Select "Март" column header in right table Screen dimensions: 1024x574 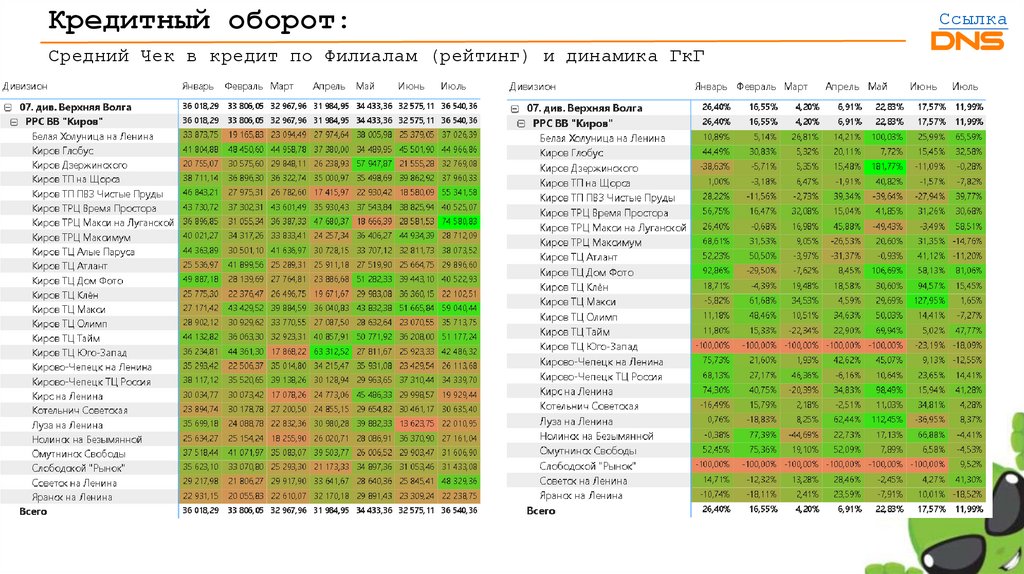pyautogui.click(x=795, y=87)
